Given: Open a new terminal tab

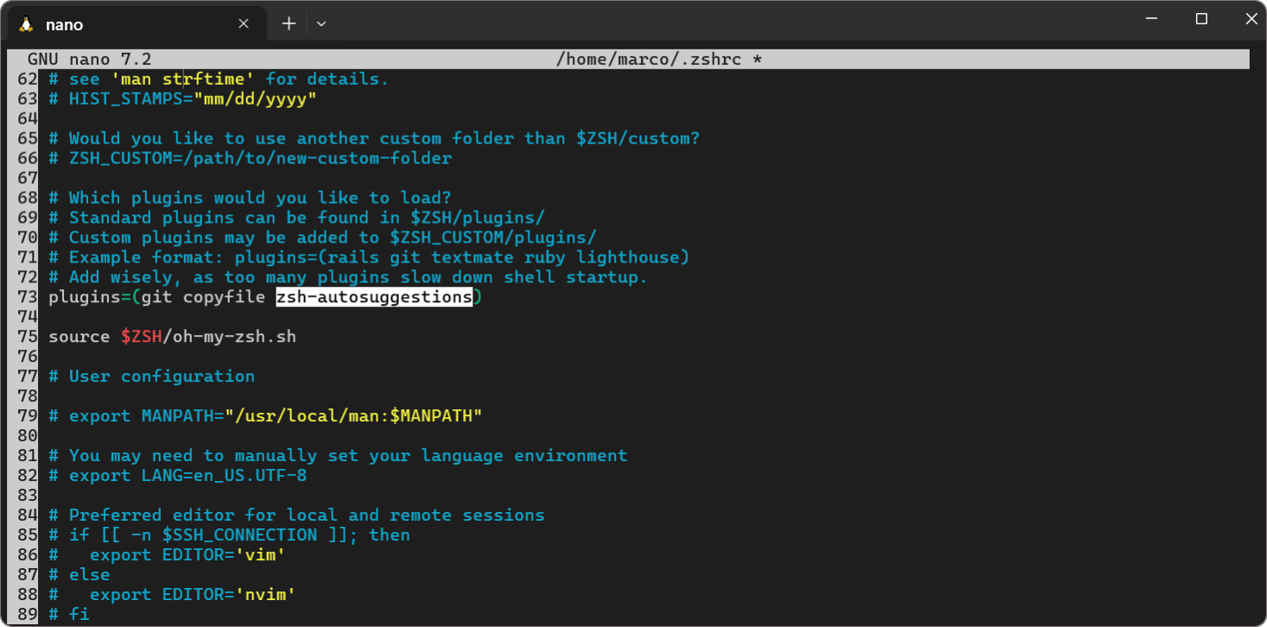Looking at the screenshot, I should point(288,24).
